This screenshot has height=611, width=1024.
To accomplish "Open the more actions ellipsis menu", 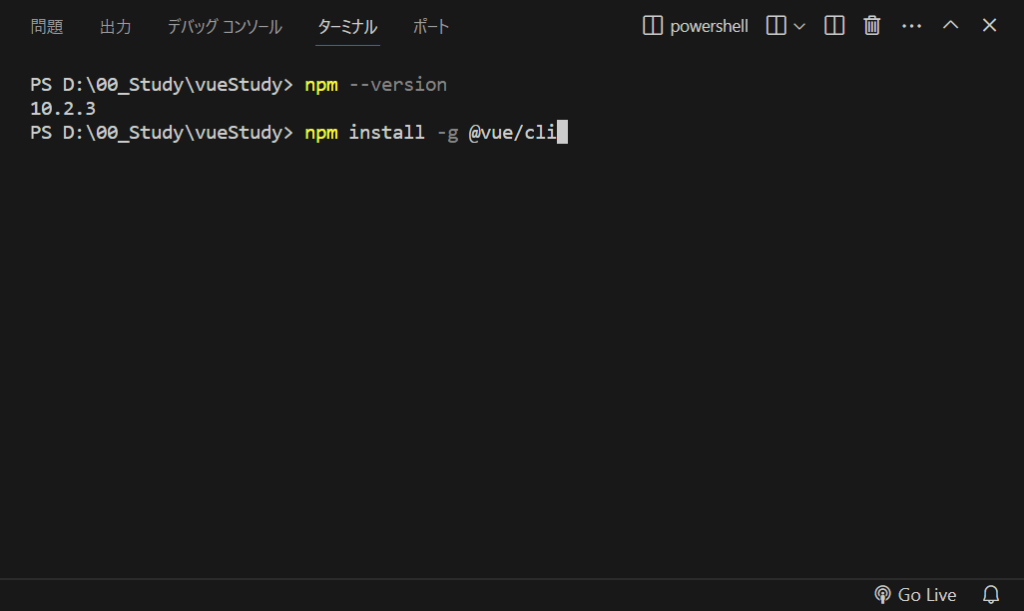I will [911, 26].
